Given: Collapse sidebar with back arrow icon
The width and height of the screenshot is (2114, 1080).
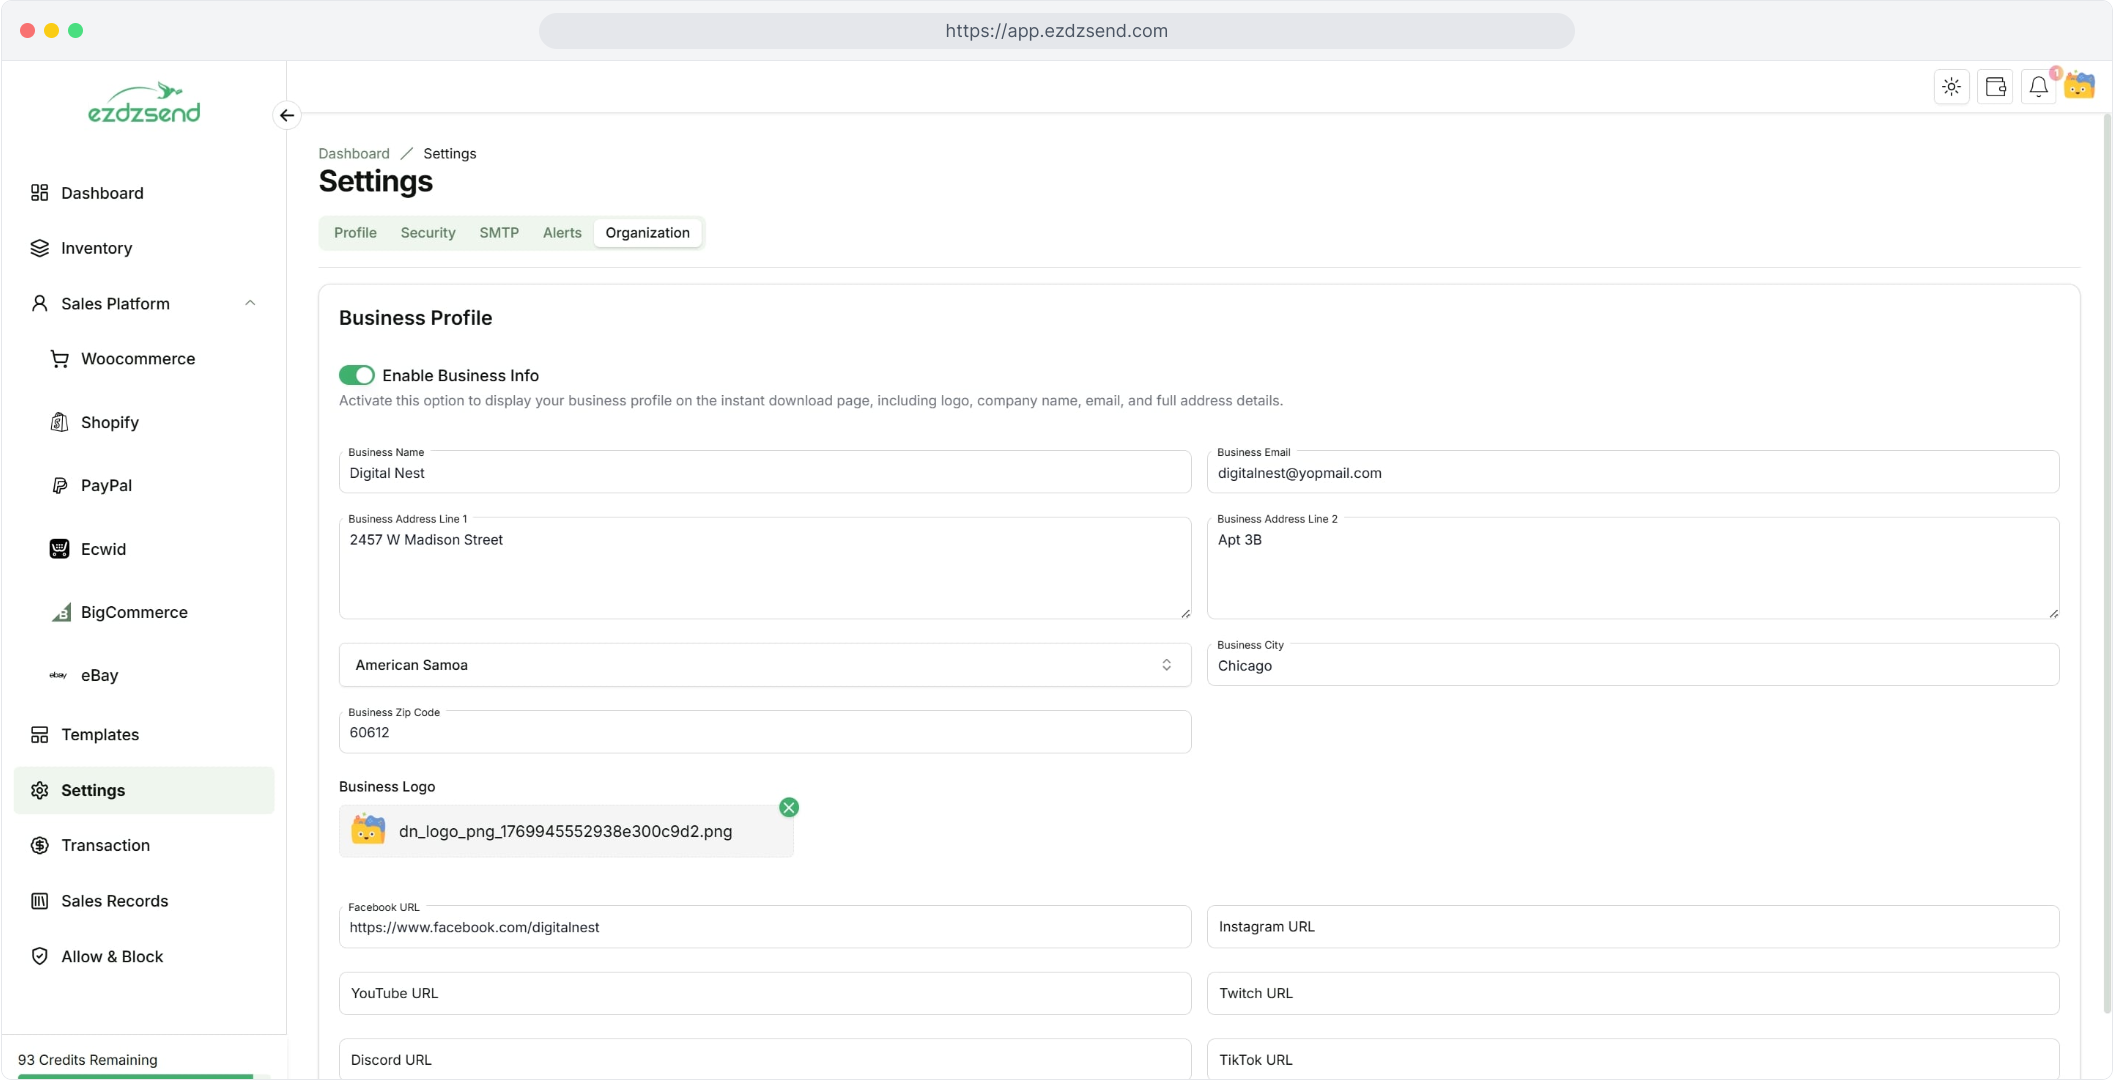Looking at the screenshot, I should (x=287, y=115).
